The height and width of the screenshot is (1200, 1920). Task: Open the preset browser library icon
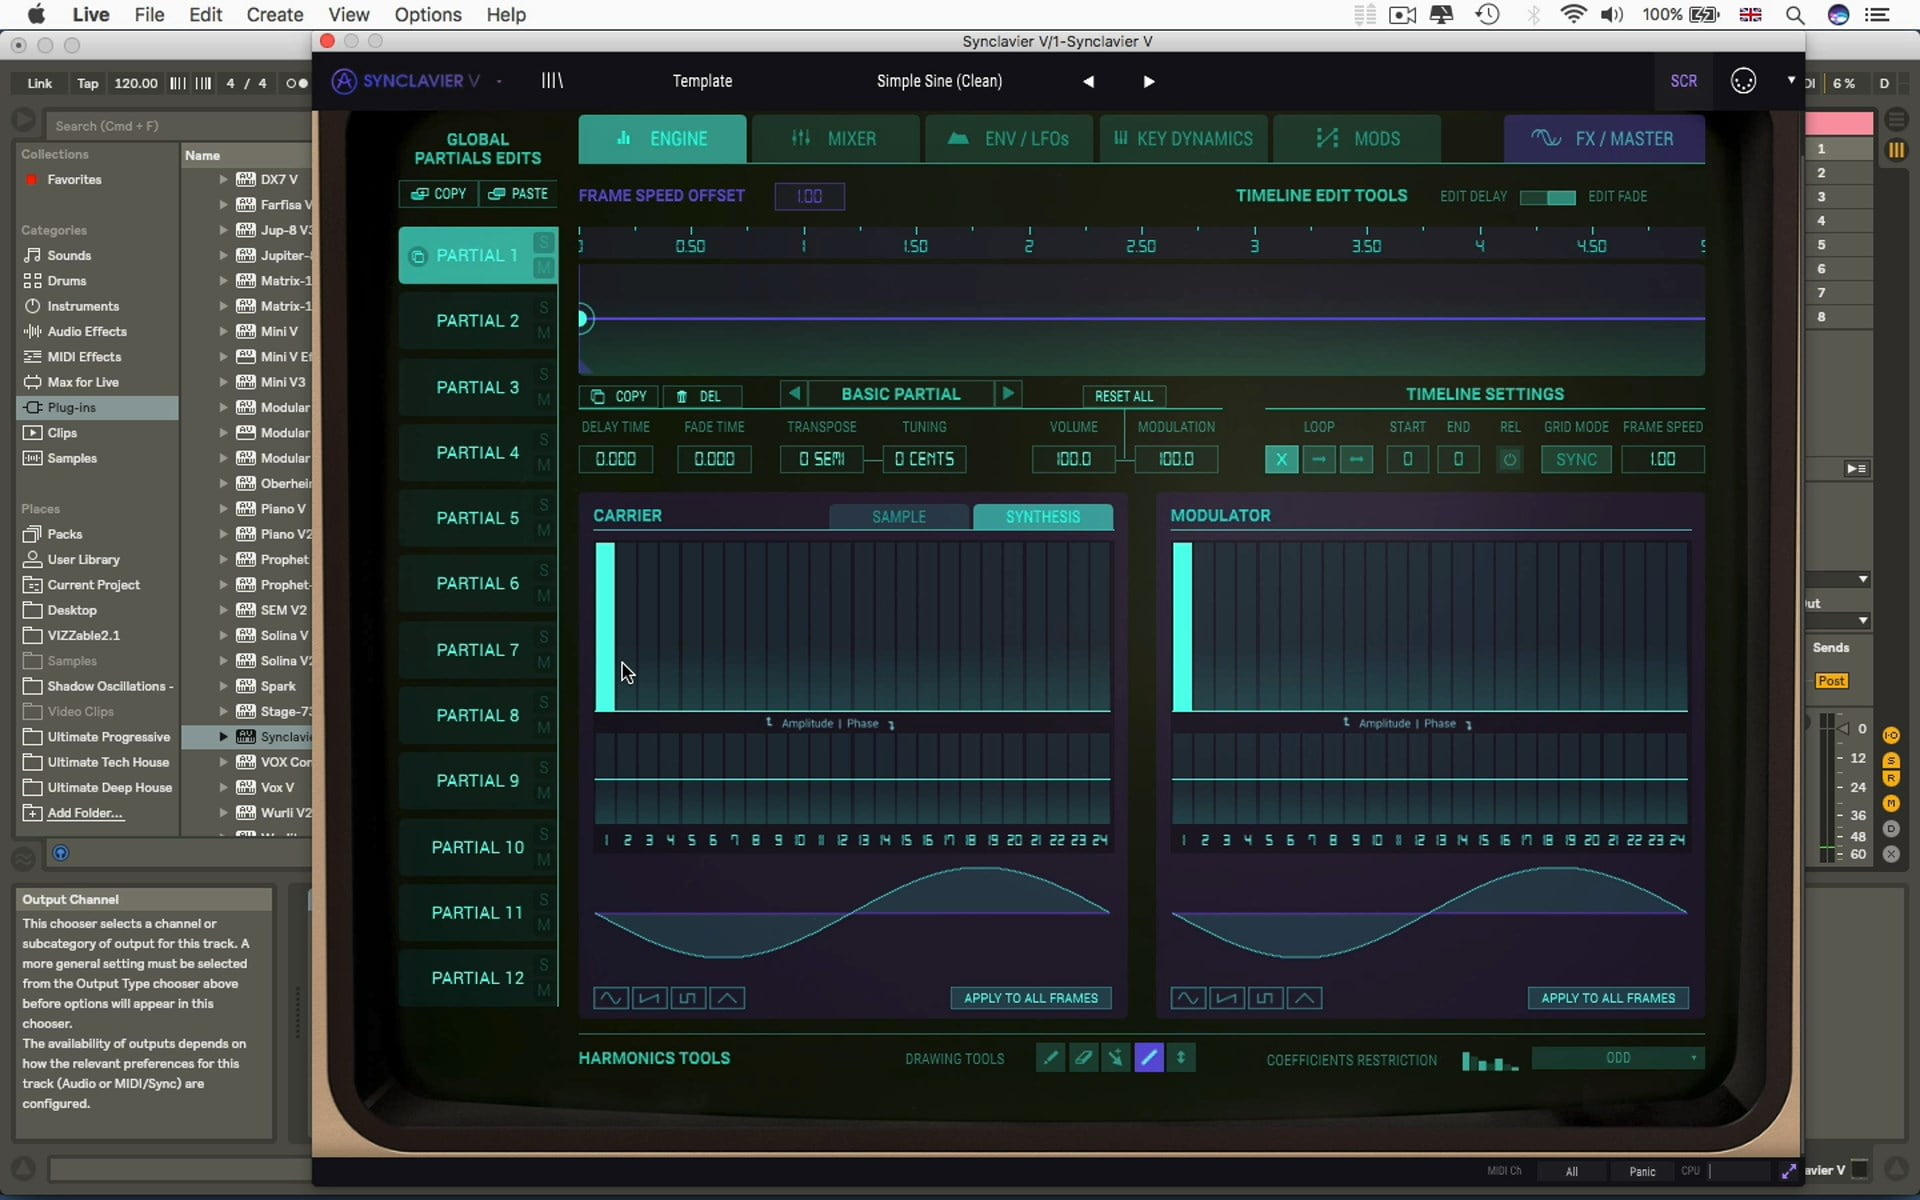(x=552, y=81)
